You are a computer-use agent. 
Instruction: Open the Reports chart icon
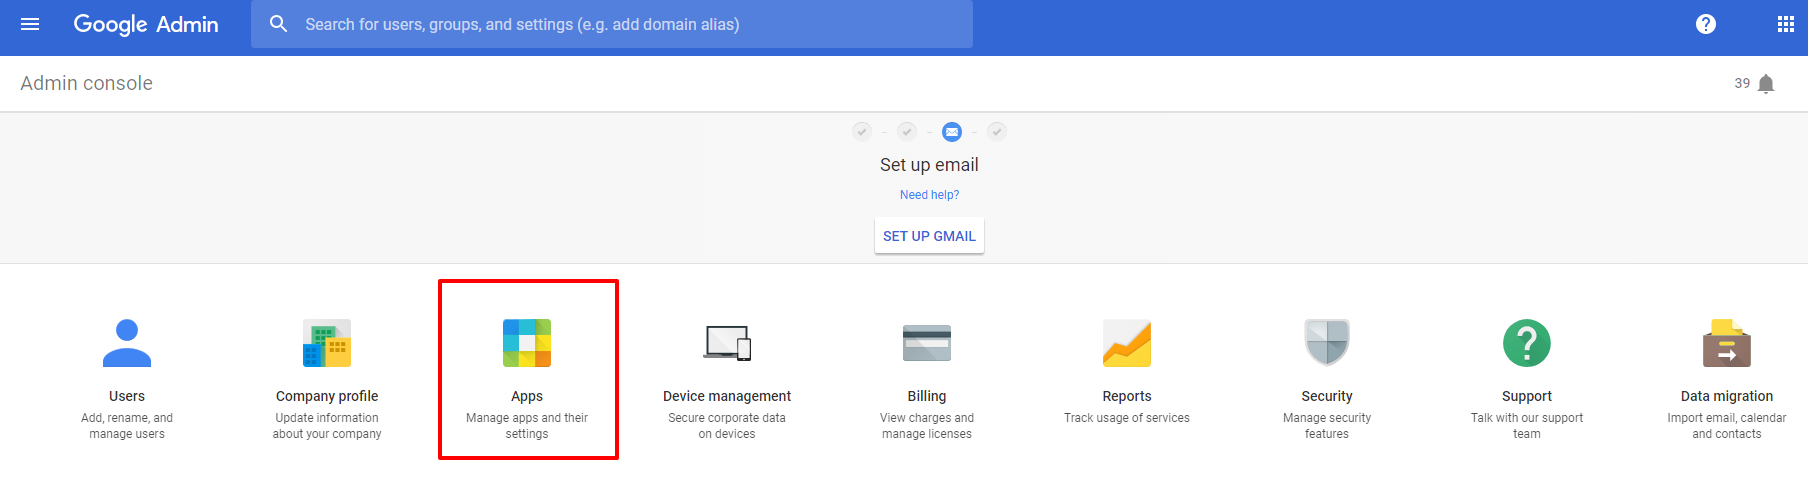(x=1127, y=343)
